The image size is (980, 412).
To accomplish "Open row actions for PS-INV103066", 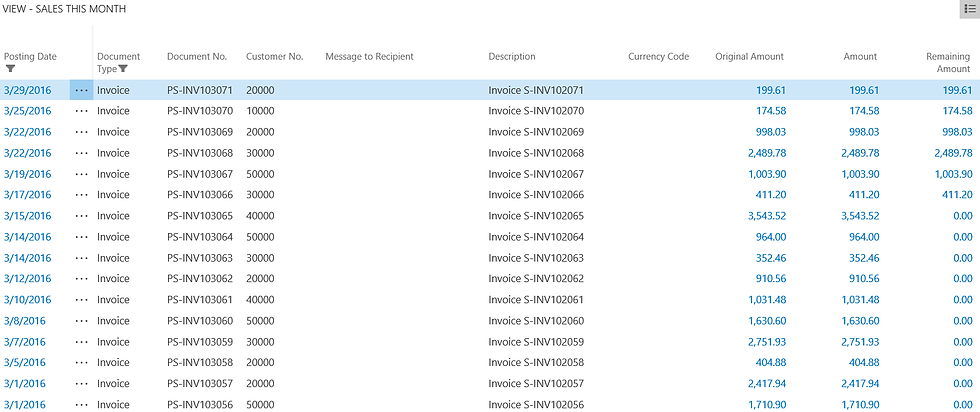I will [81, 195].
